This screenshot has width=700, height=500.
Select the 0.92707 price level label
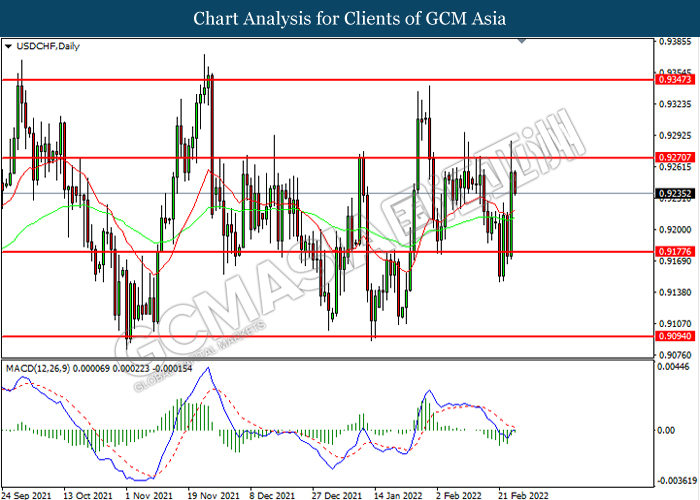pyautogui.click(x=675, y=157)
